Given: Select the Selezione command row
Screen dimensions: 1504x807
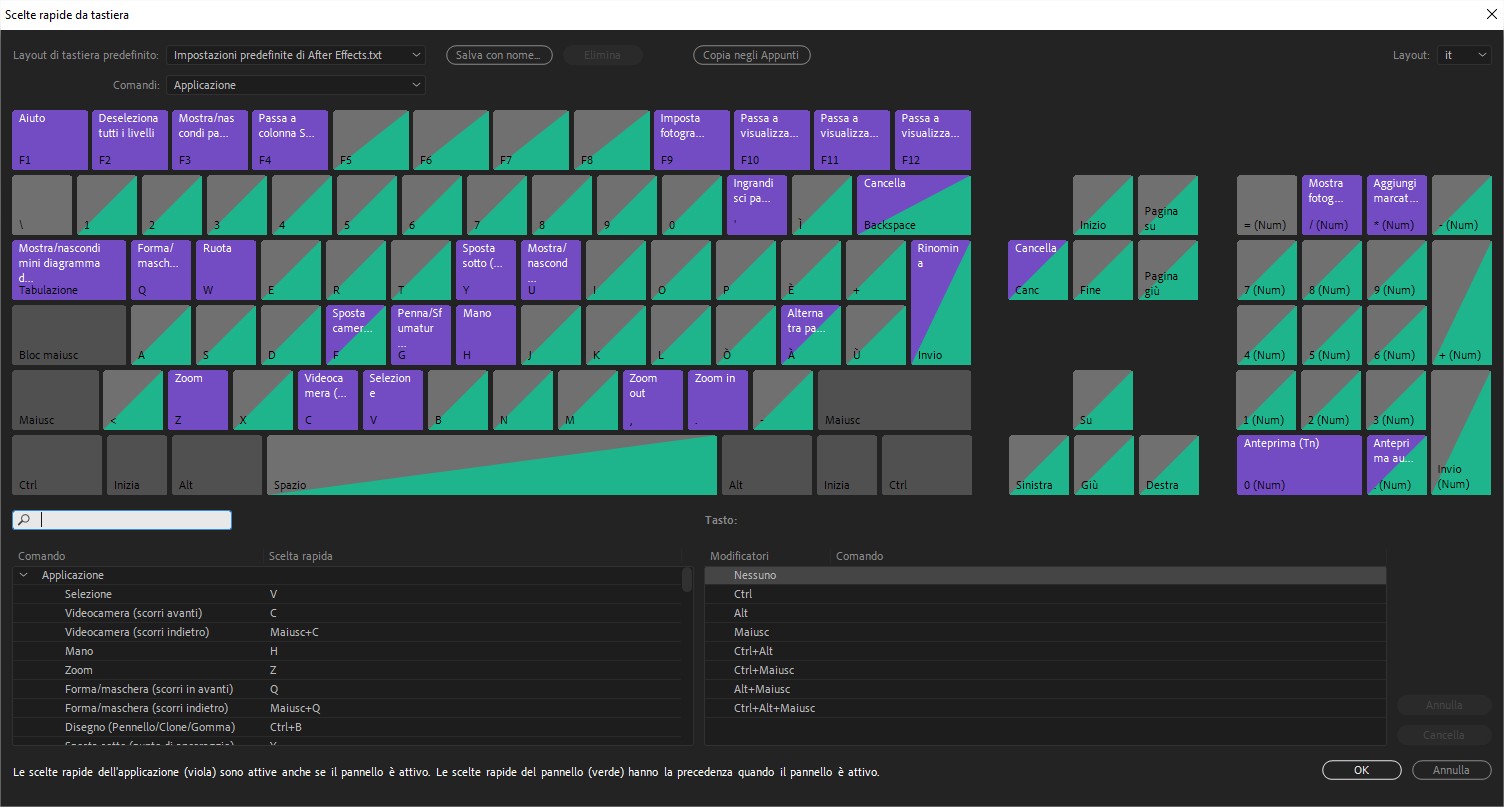Looking at the screenshot, I should coord(346,594).
